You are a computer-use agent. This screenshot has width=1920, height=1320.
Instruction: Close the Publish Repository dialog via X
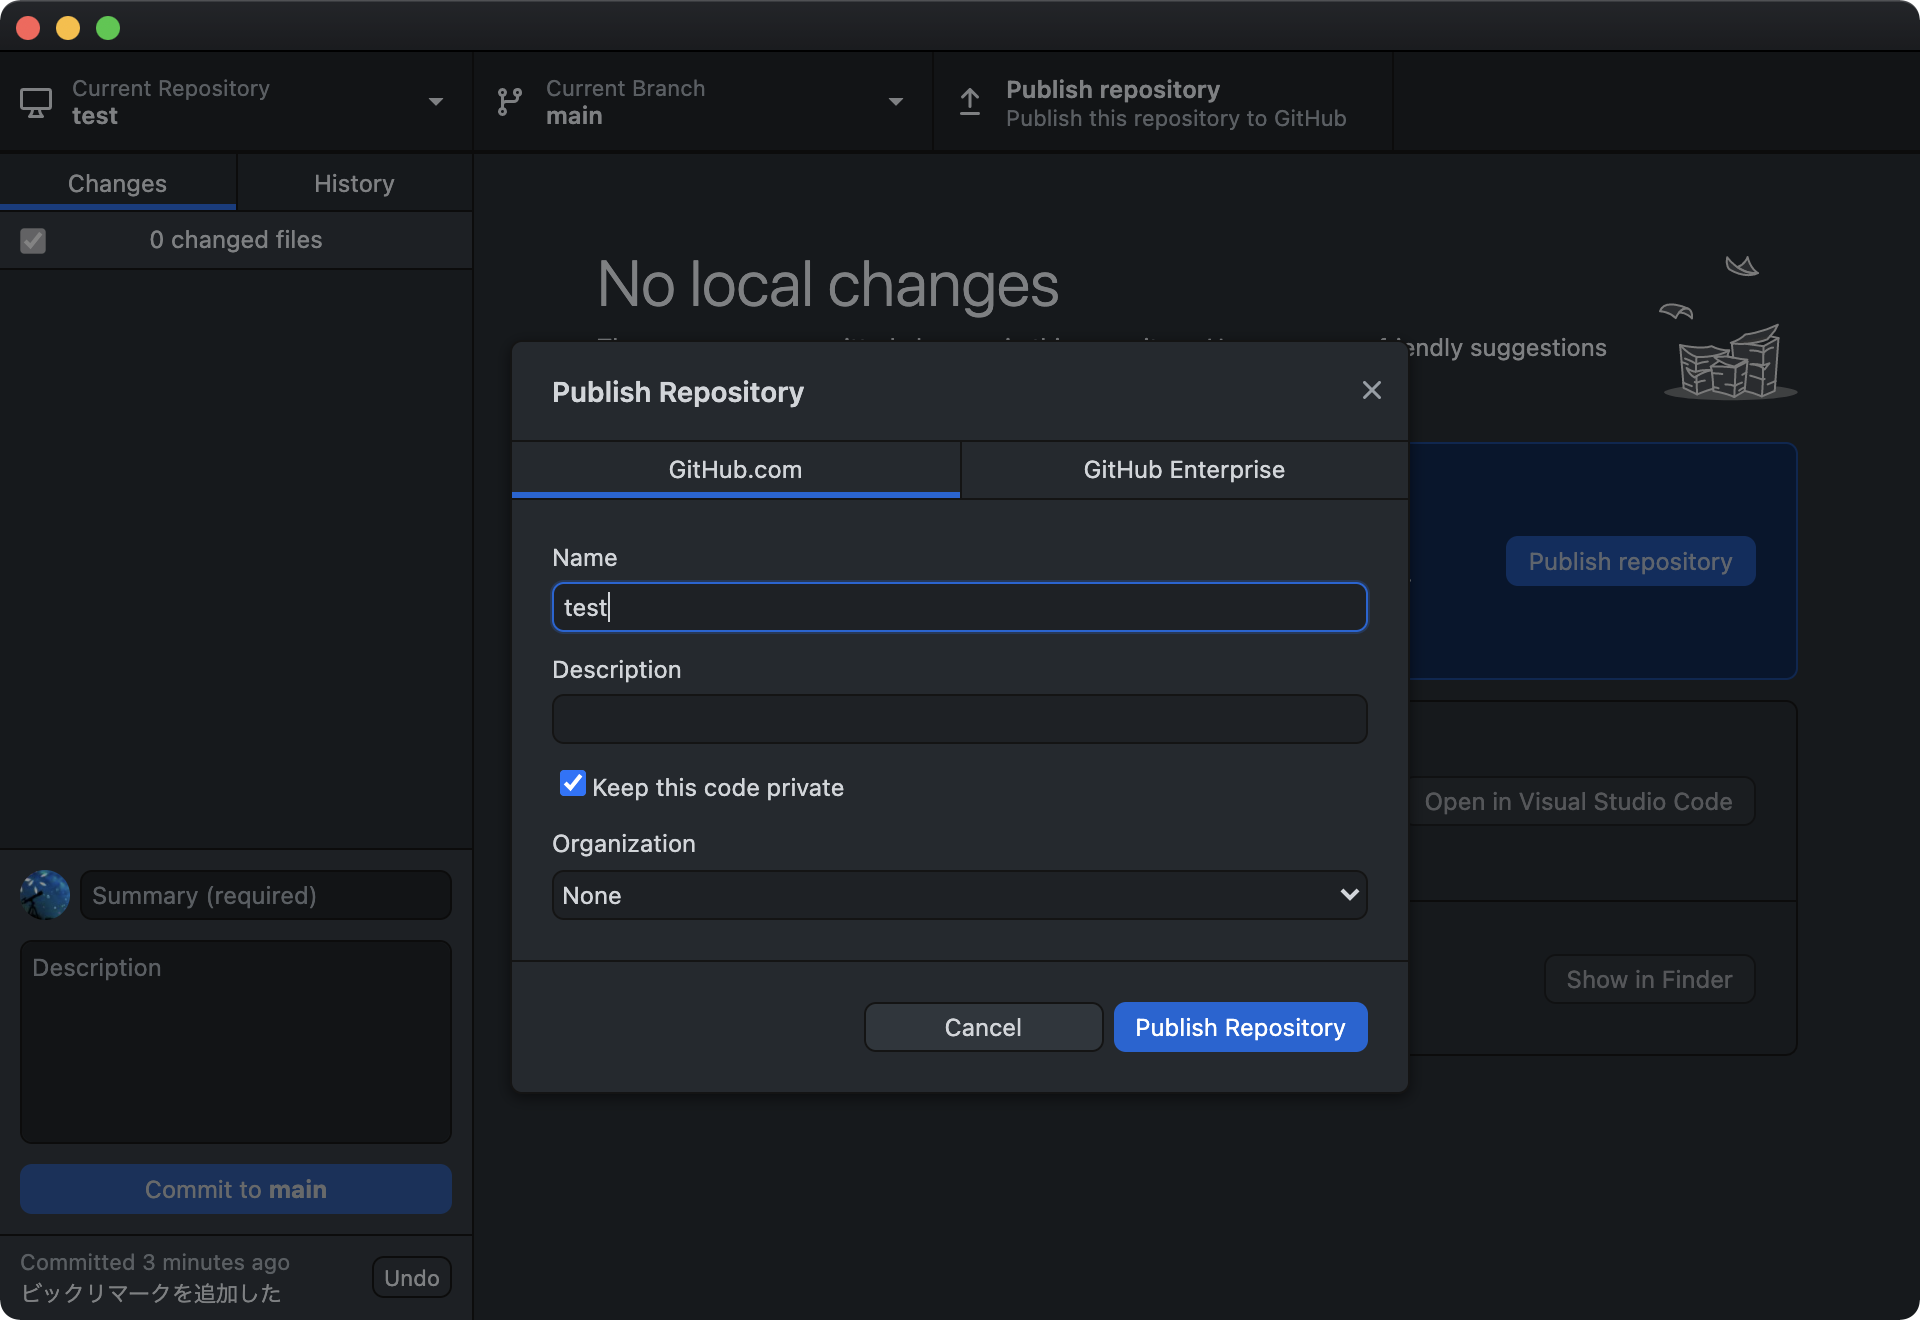[x=1371, y=391]
